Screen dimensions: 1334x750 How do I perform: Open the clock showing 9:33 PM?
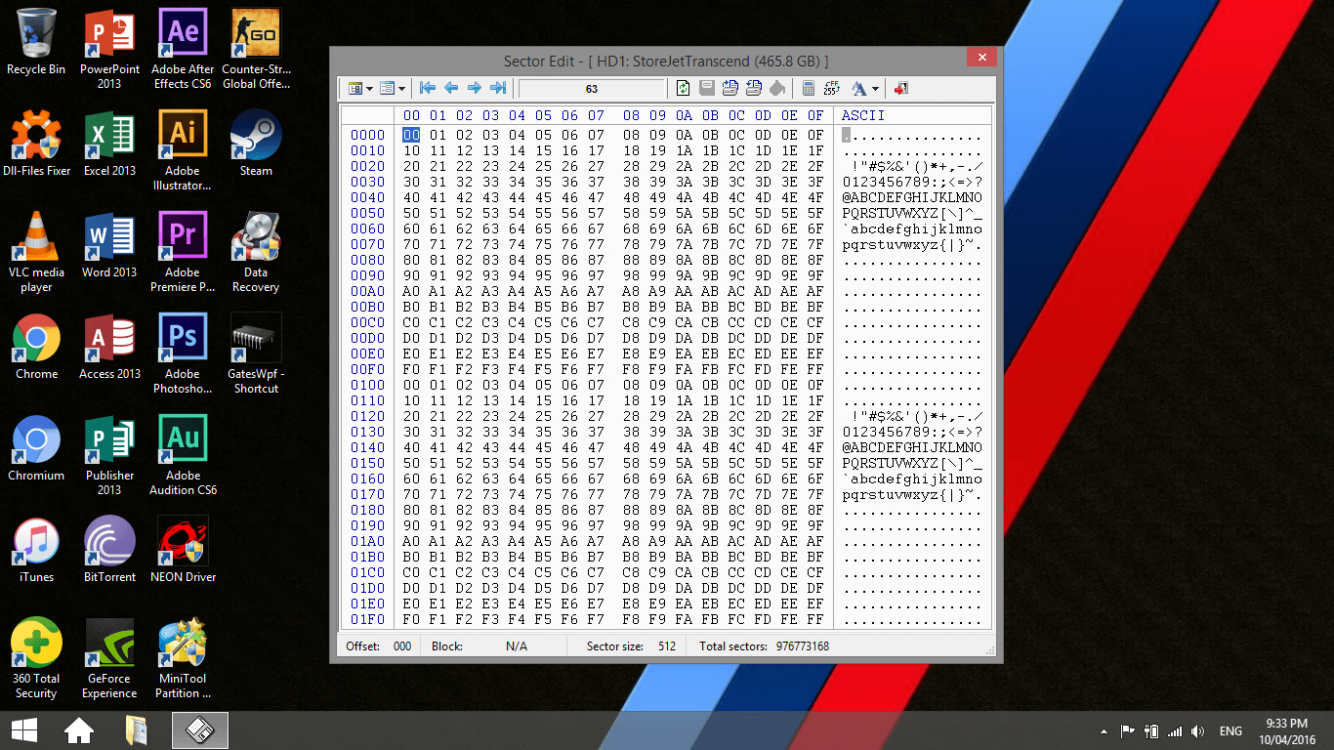tap(1286, 731)
